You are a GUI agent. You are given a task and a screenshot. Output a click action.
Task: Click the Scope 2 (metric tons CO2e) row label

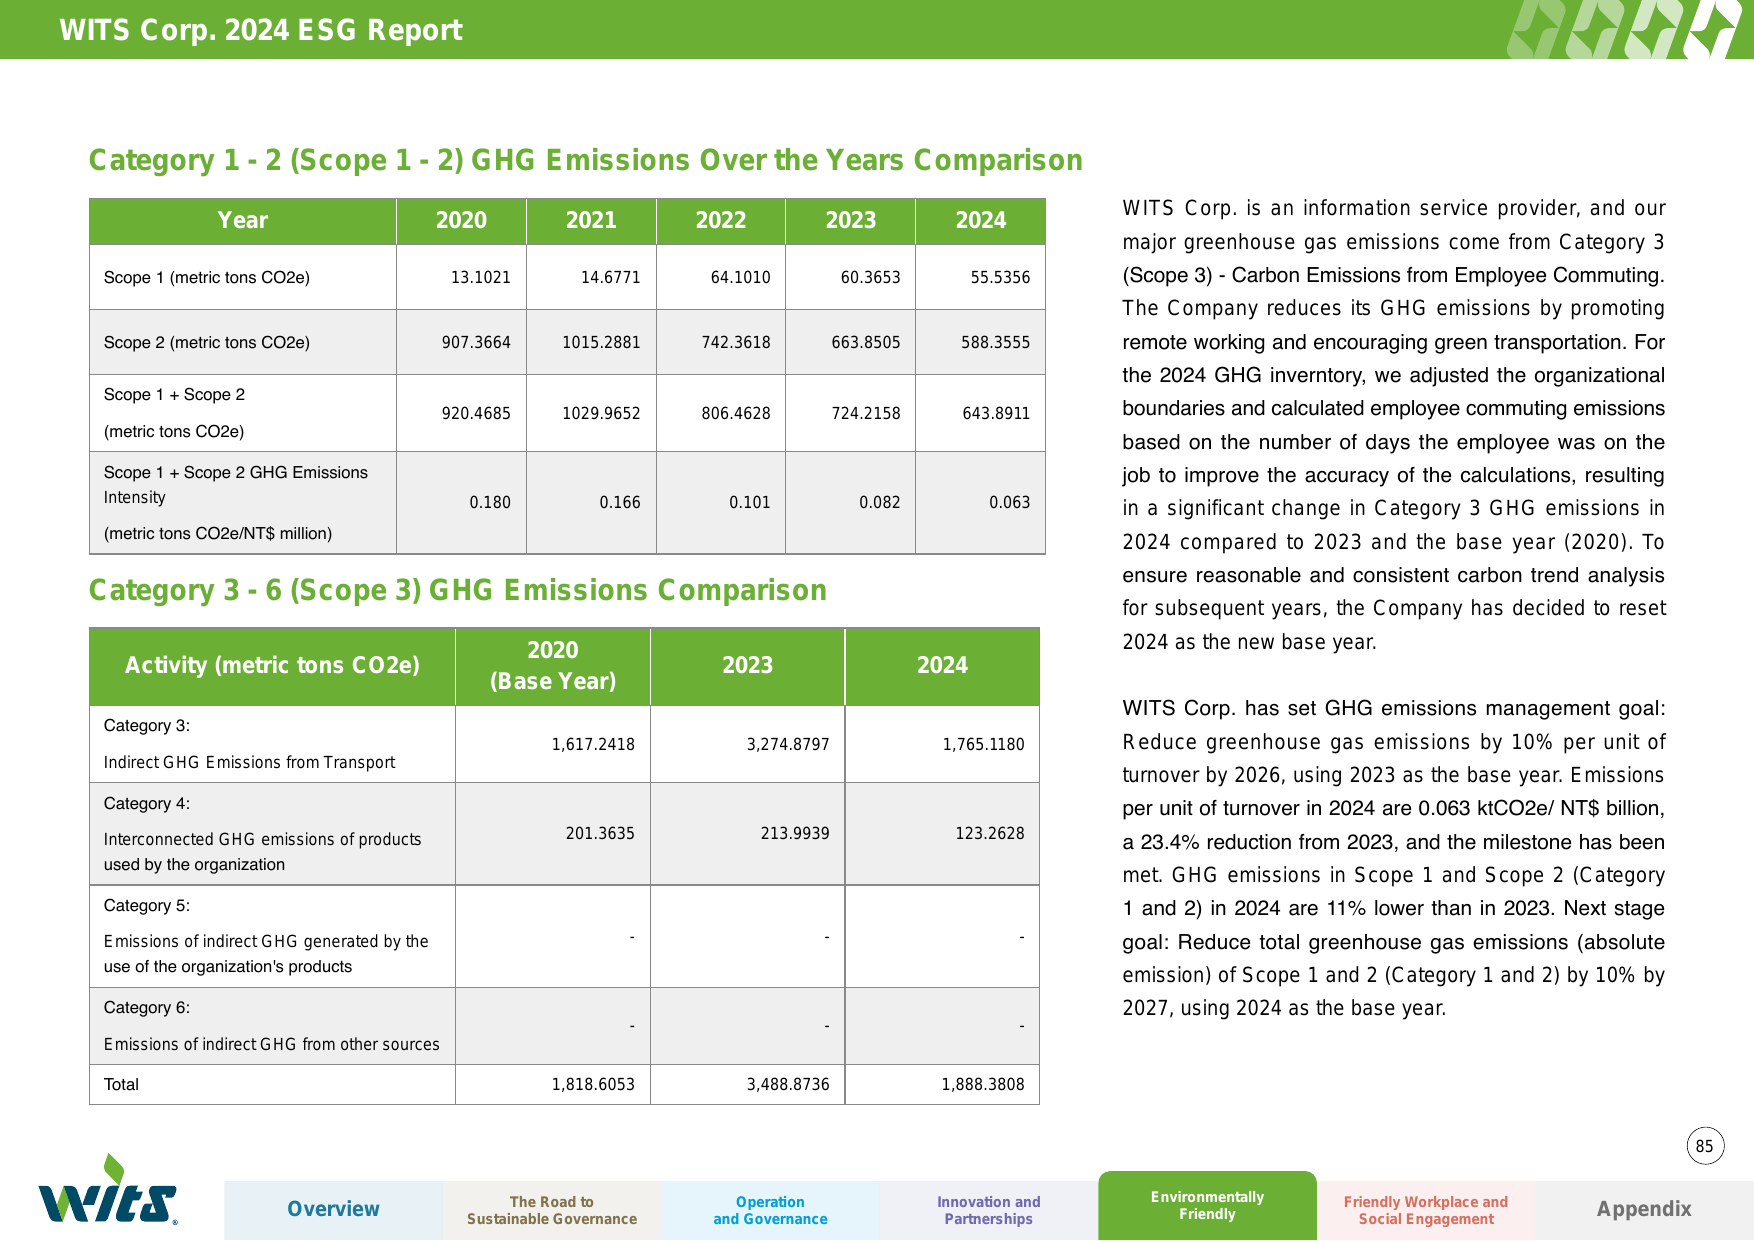[x=207, y=342]
